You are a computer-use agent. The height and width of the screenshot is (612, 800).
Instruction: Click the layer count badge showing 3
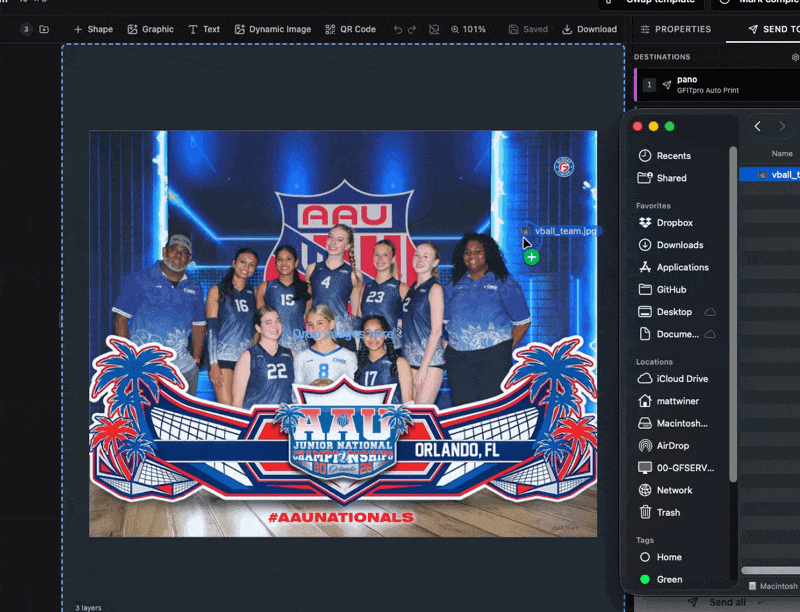coord(26,29)
